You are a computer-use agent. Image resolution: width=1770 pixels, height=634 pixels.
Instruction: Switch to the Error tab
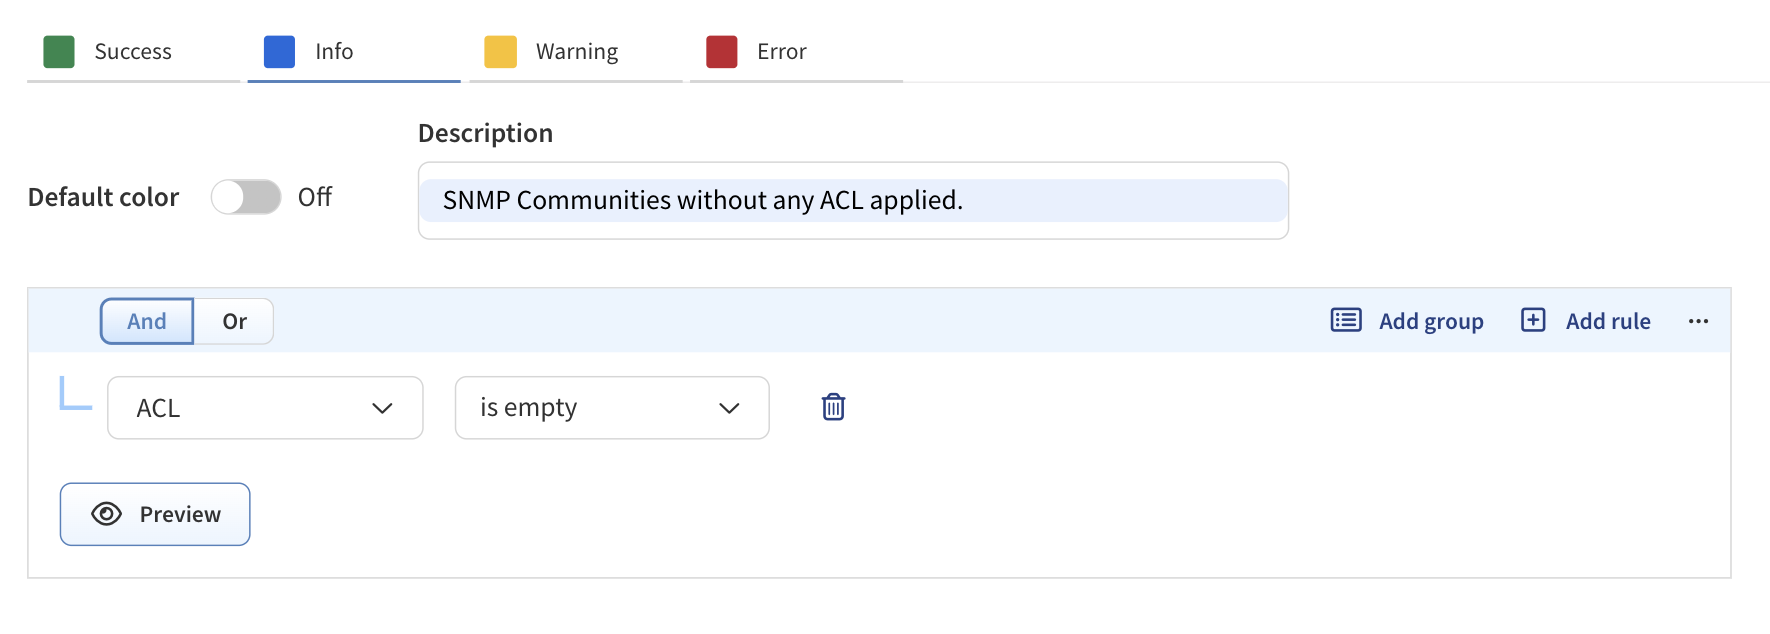tap(781, 52)
